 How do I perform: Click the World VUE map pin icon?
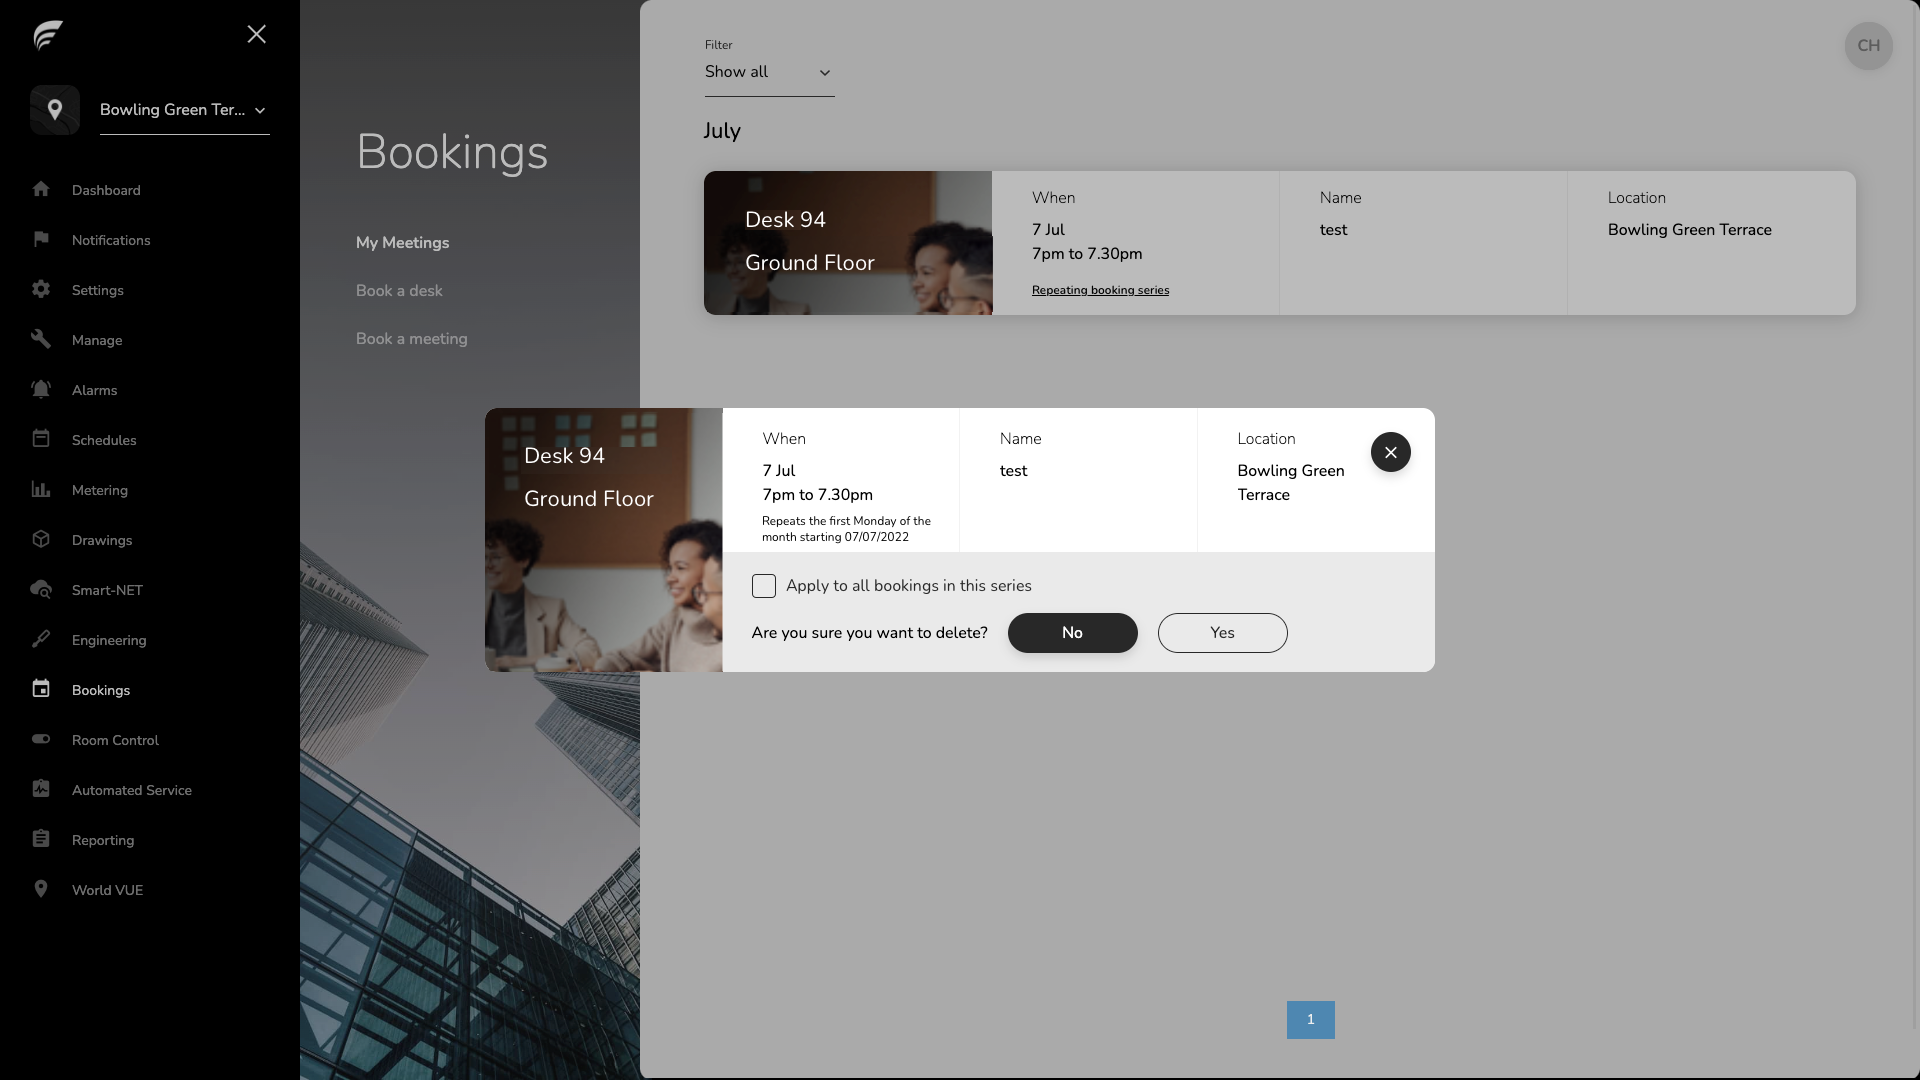[x=41, y=889]
